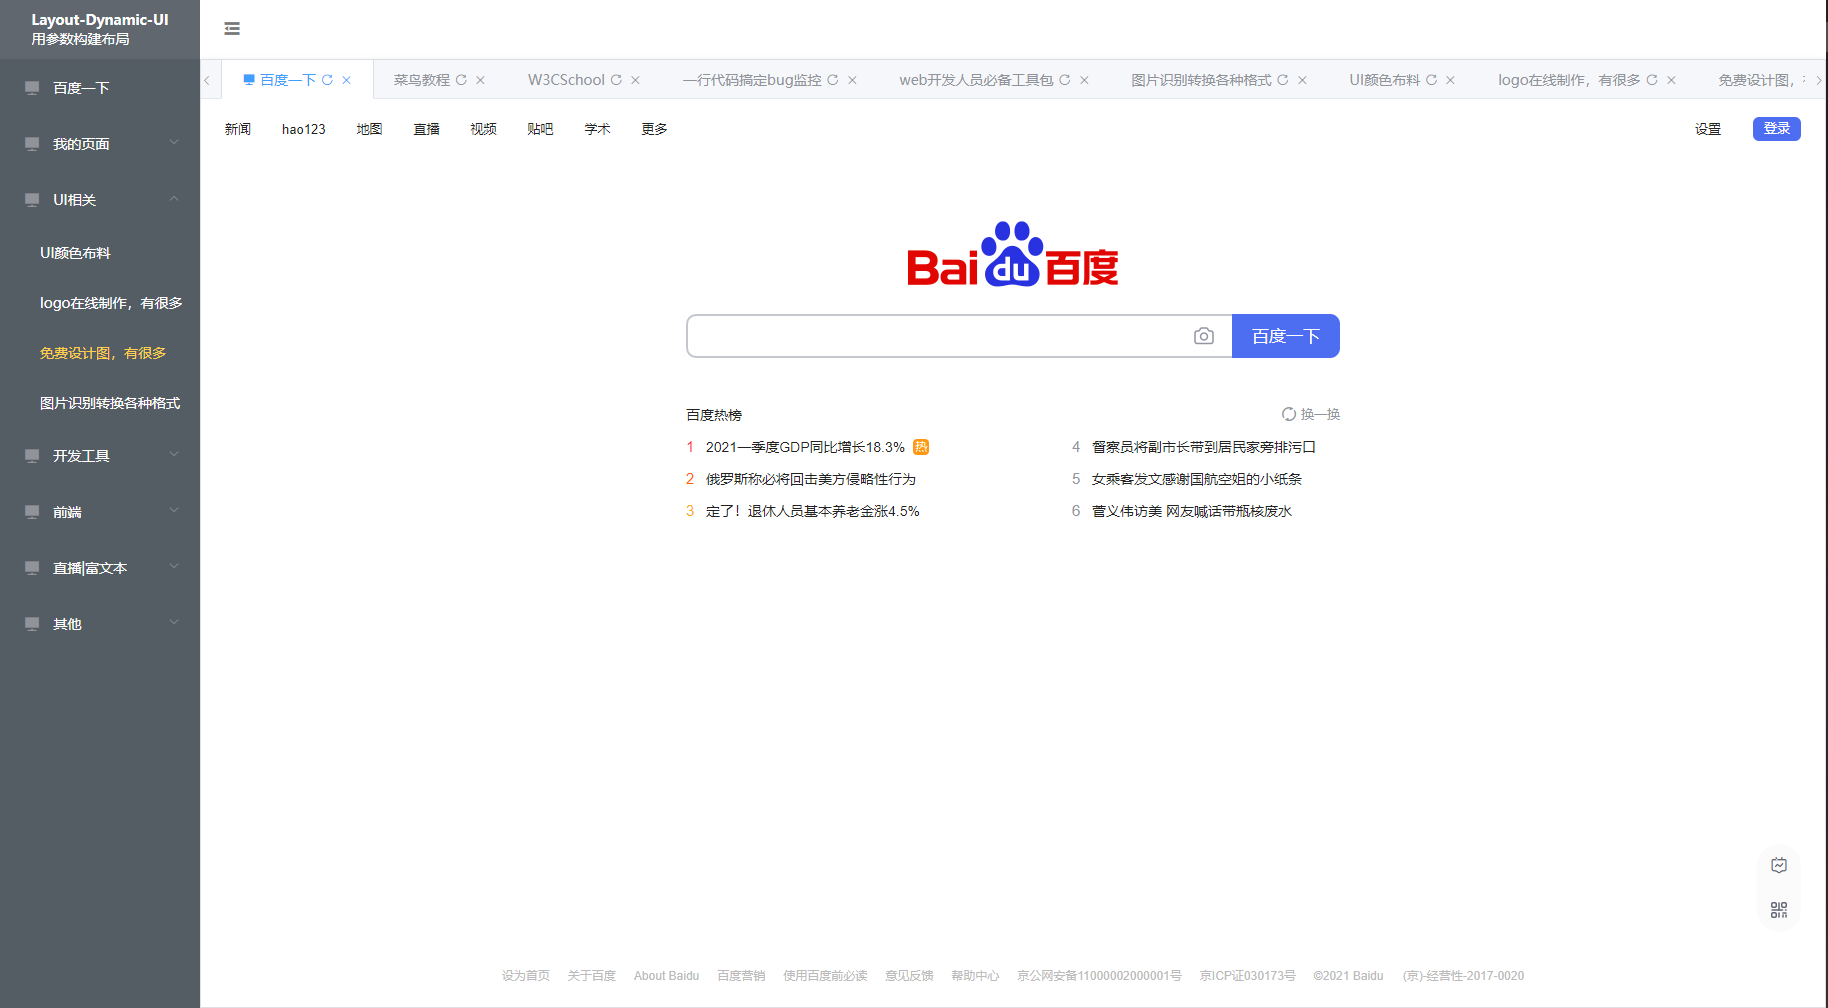Click the Baidu logo
The height and width of the screenshot is (1008, 1828).
[1013, 254]
